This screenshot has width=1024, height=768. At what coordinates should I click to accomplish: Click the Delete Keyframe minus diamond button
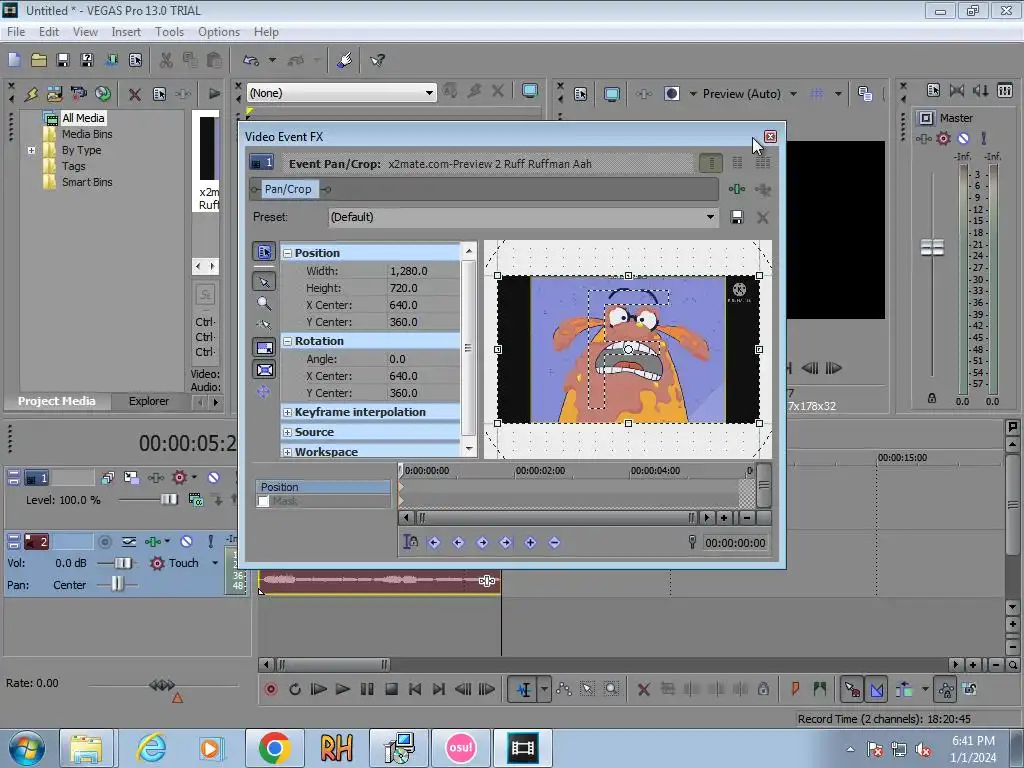click(x=554, y=542)
